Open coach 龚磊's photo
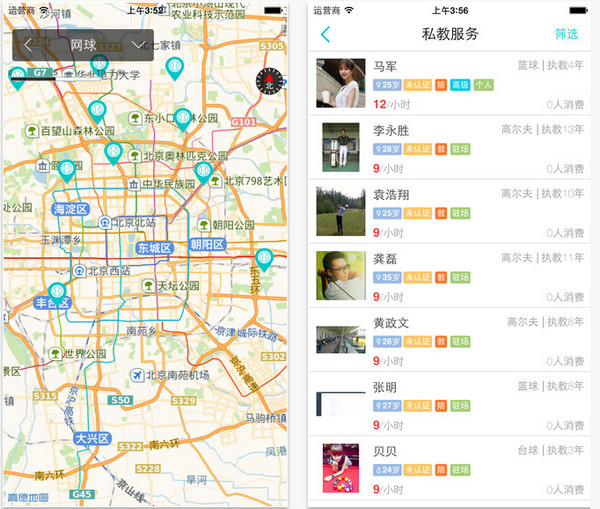Image resolution: width=600 pixels, height=509 pixels. click(x=341, y=276)
